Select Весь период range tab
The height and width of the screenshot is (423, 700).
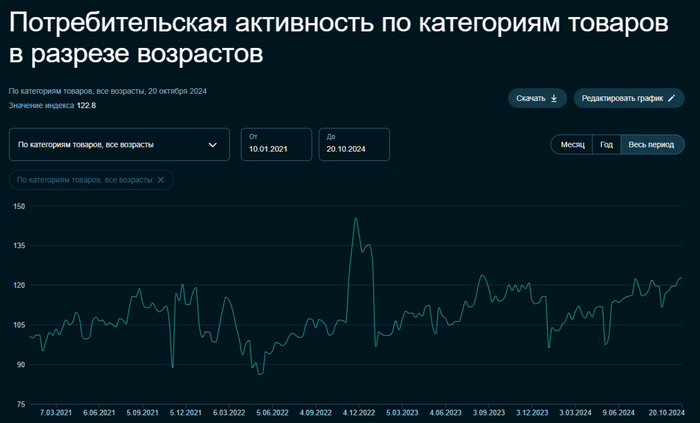(x=651, y=145)
